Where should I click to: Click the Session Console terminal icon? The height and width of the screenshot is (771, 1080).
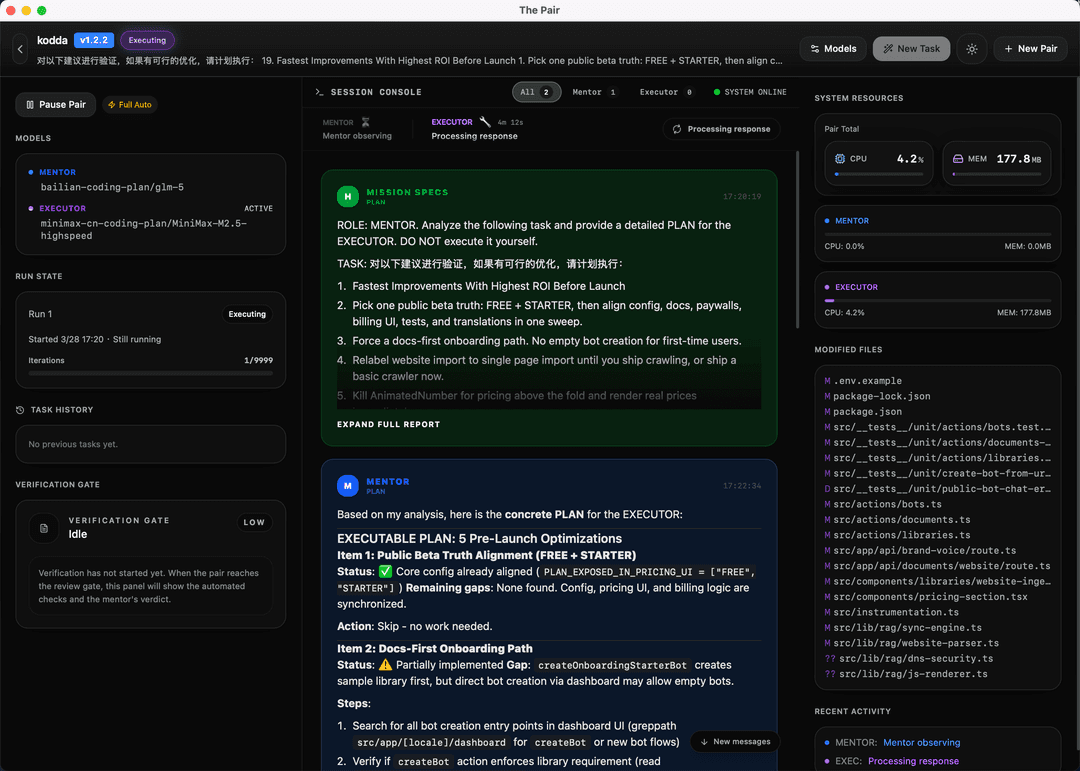click(x=320, y=92)
